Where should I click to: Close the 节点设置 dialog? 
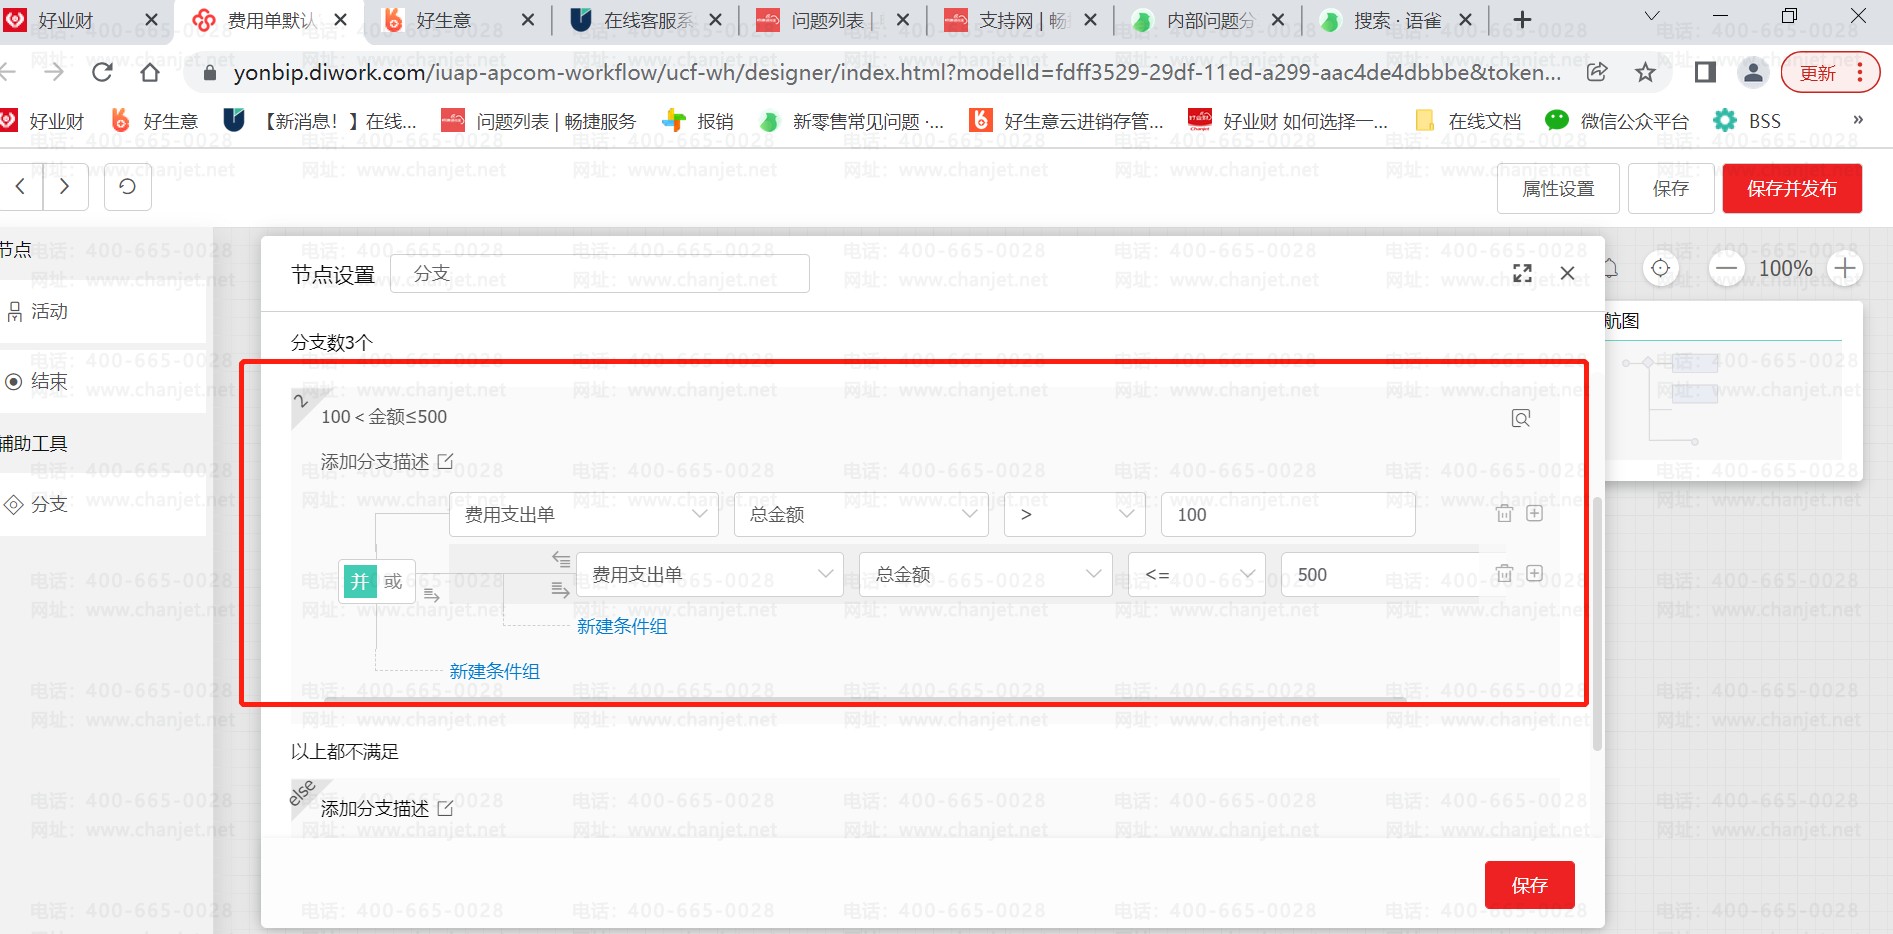coord(1567,274)
